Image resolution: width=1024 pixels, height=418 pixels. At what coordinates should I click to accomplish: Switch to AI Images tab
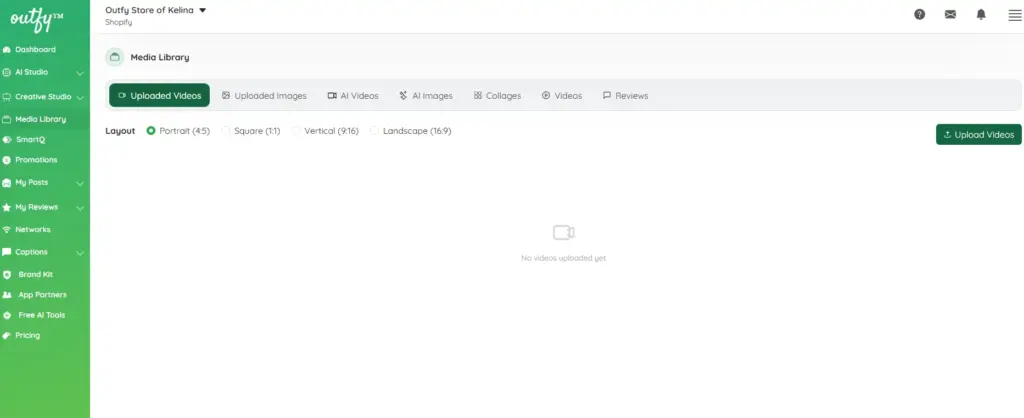426,95
